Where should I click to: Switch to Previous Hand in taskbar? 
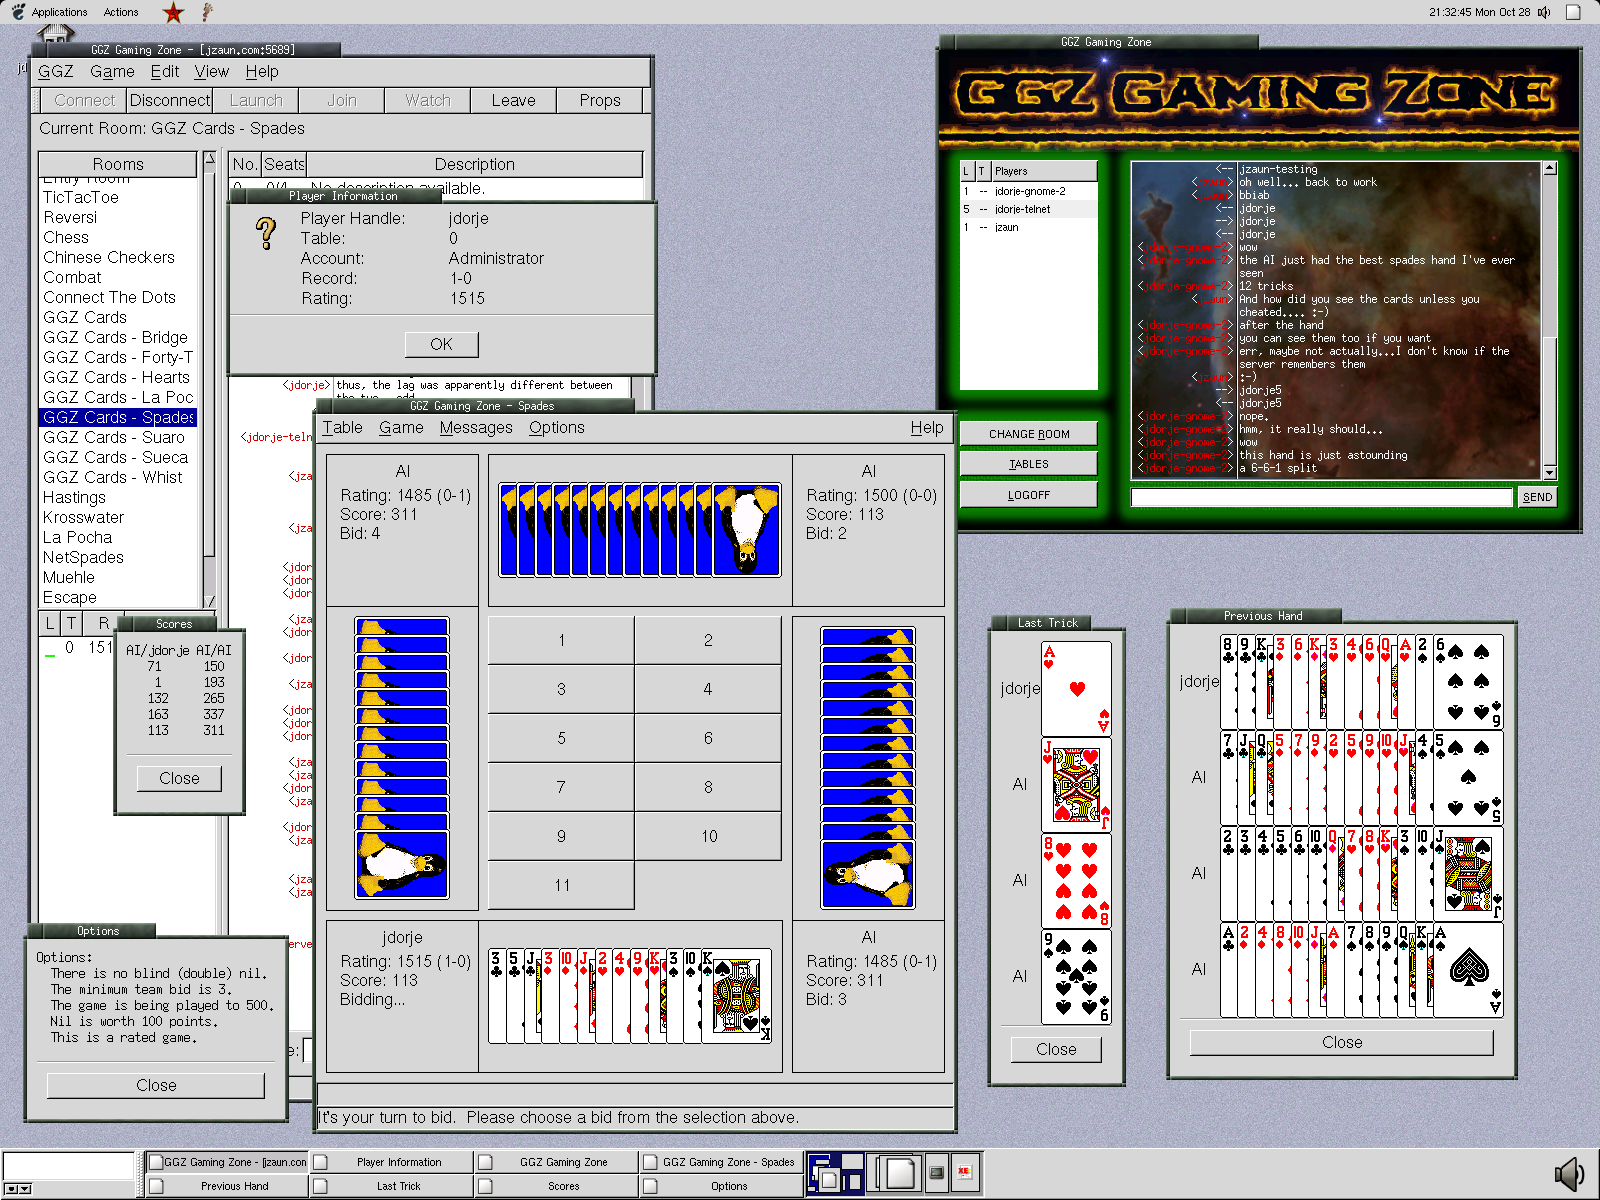click(234, 1186)
